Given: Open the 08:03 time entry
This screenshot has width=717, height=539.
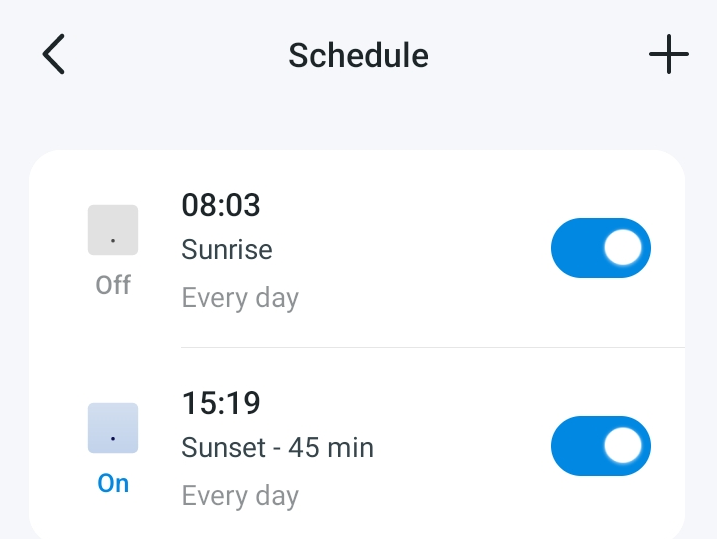Looking at the screenshot, I should pyautogui.click(x=221, y=205).
